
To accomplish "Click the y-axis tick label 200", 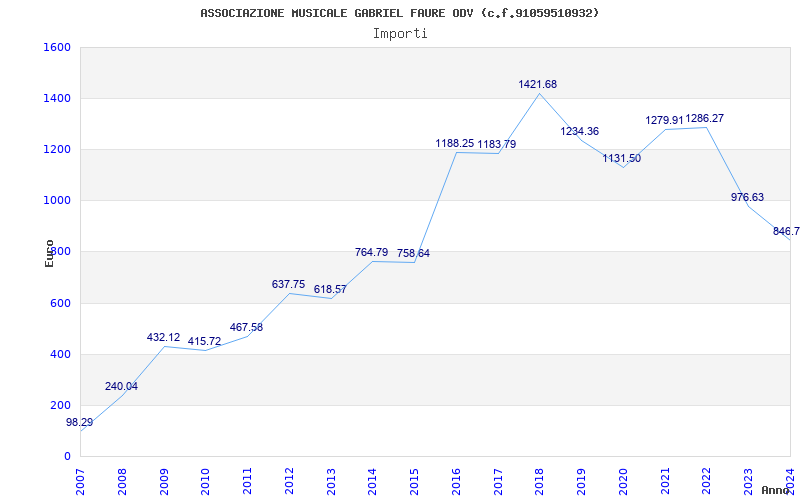I will tap(60, 406).
